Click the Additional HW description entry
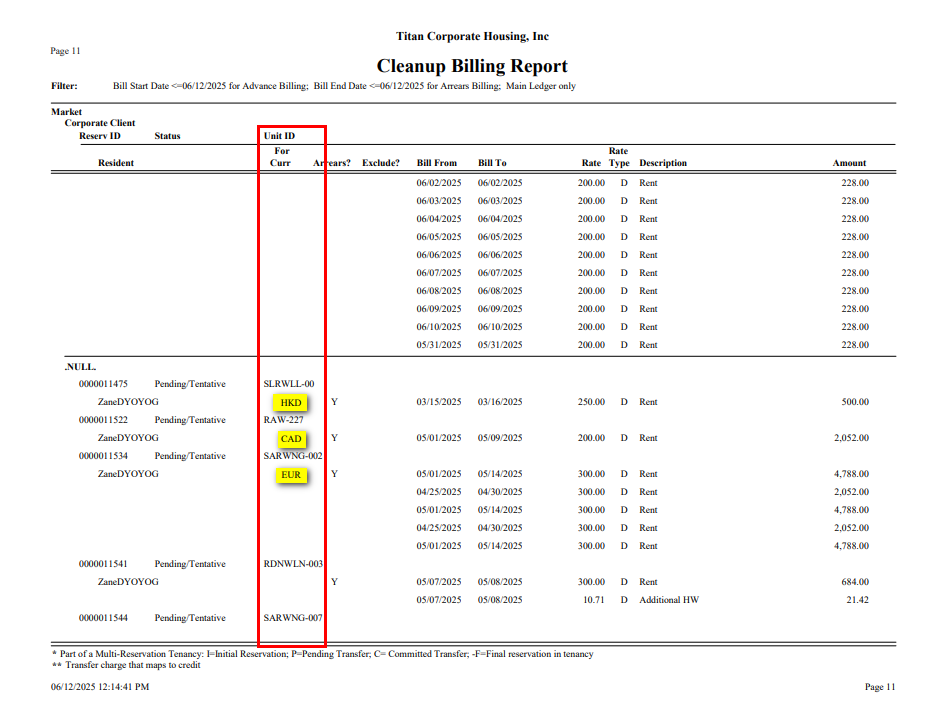 pyautogui.click(x=669, y=600)
